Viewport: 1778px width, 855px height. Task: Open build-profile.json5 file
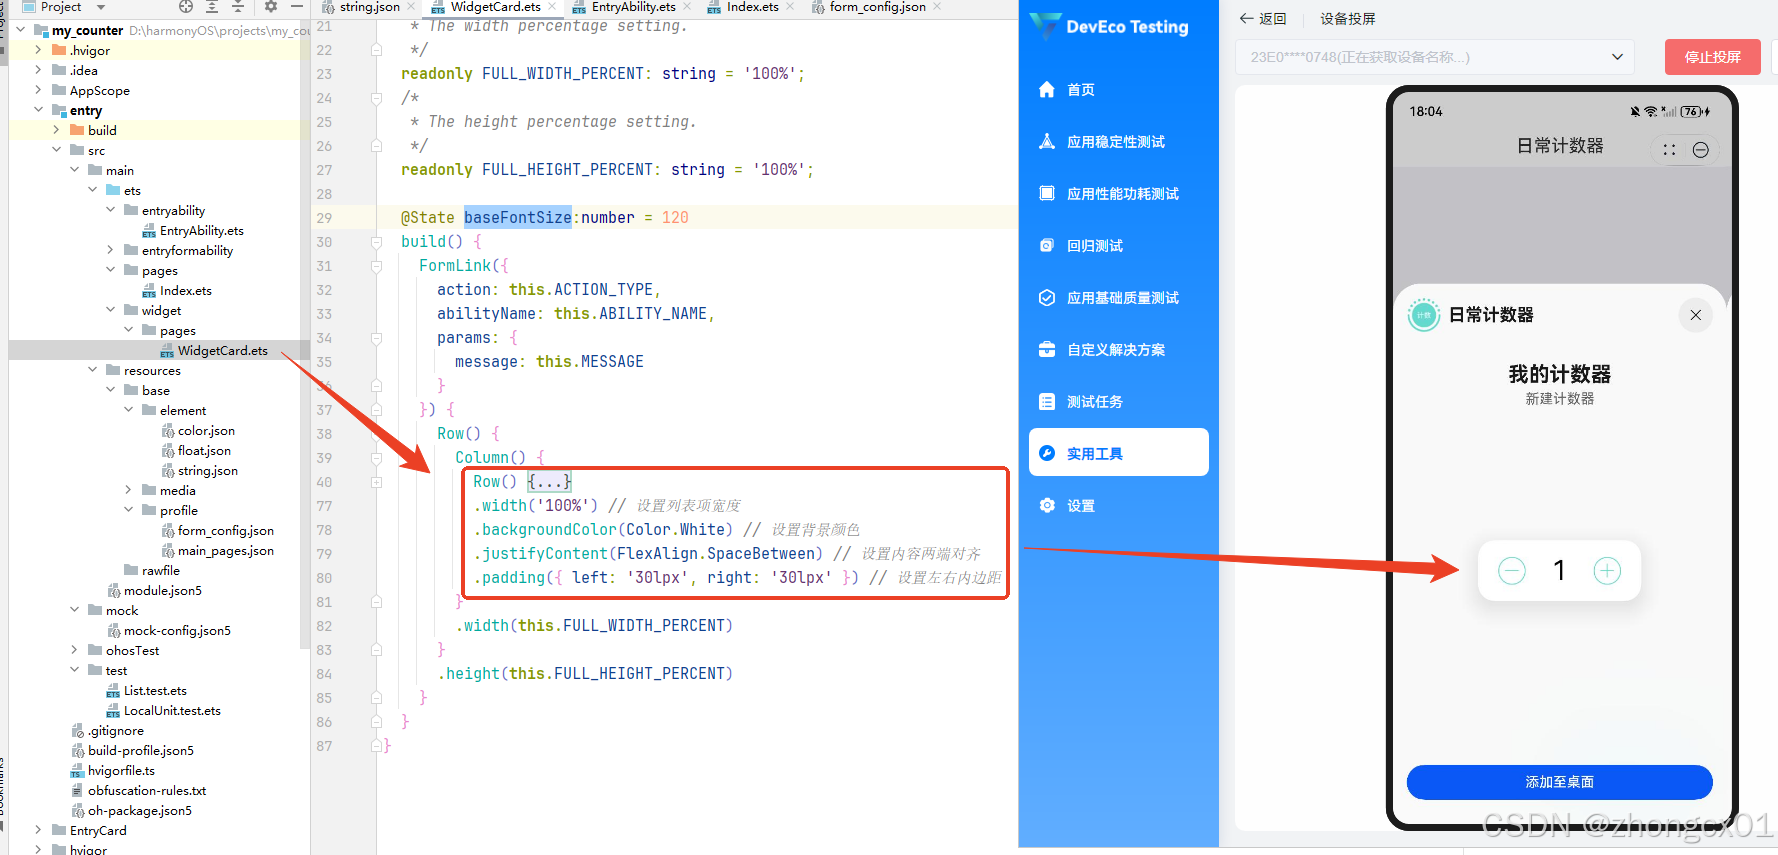click(x=140, y=751)
